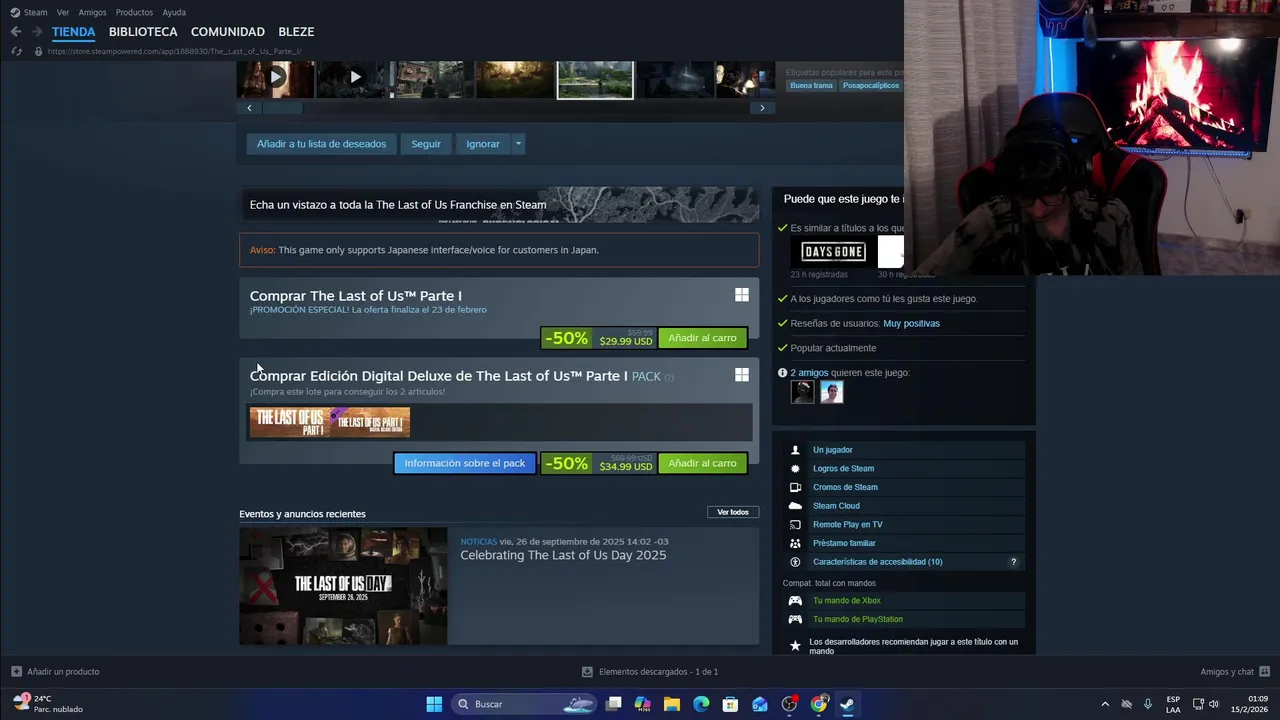The image size is (1280, 720).
Task: Click the Windows icon for Parte I
Action: tap(742, 295)
